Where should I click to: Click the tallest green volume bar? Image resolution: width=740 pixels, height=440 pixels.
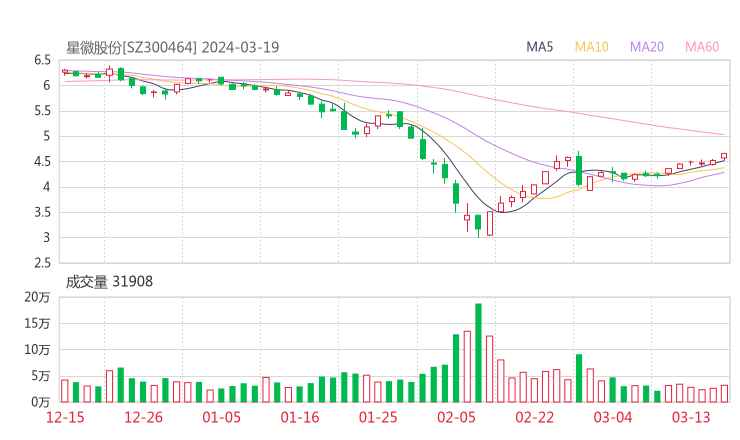(478, 353)
